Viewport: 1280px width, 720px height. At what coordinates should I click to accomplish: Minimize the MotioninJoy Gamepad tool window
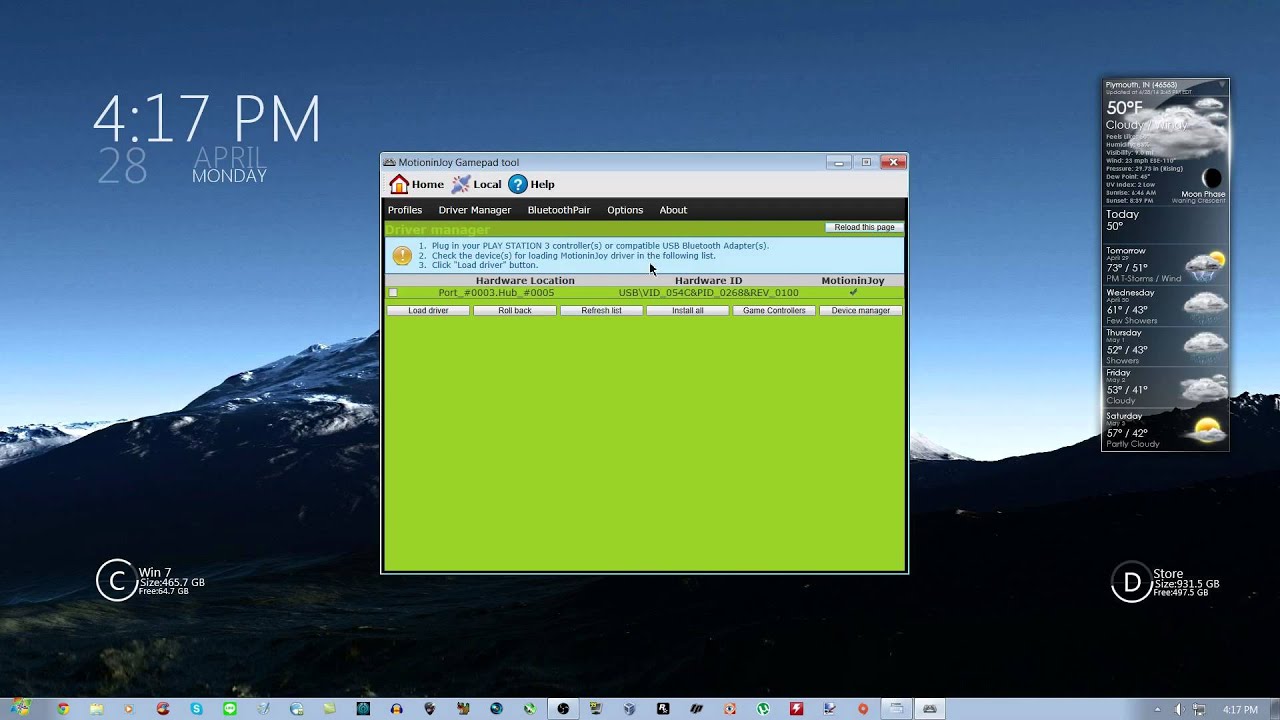tap(839, 162)
